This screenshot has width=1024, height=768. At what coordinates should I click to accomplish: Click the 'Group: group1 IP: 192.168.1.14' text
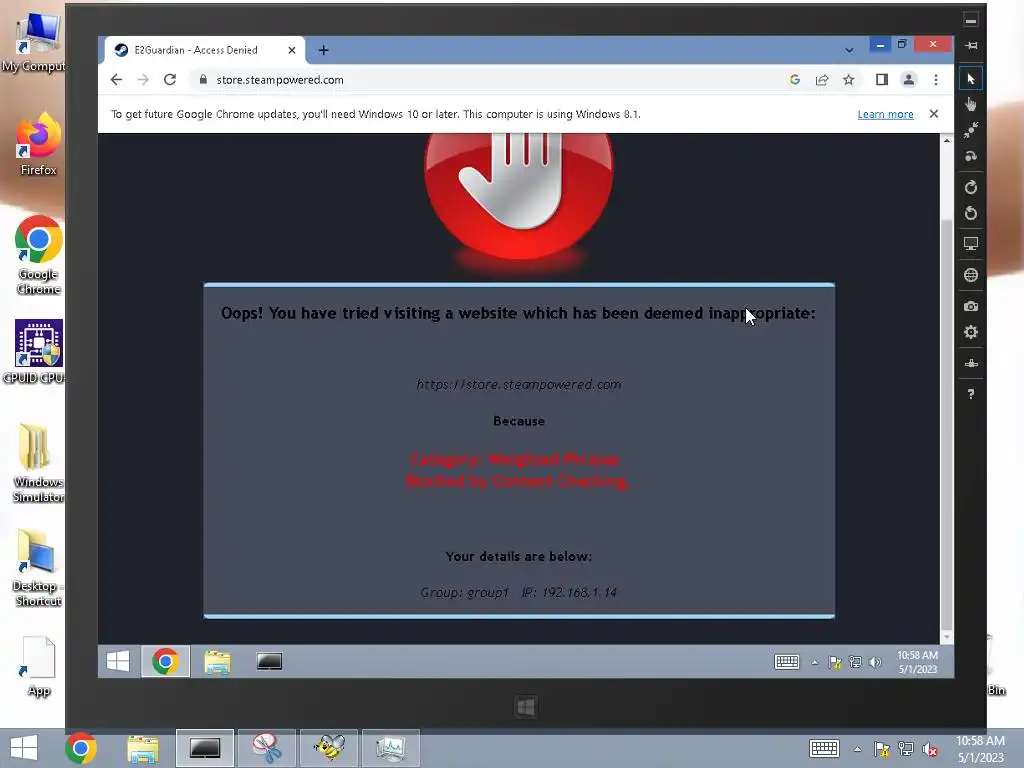[519, 592]
